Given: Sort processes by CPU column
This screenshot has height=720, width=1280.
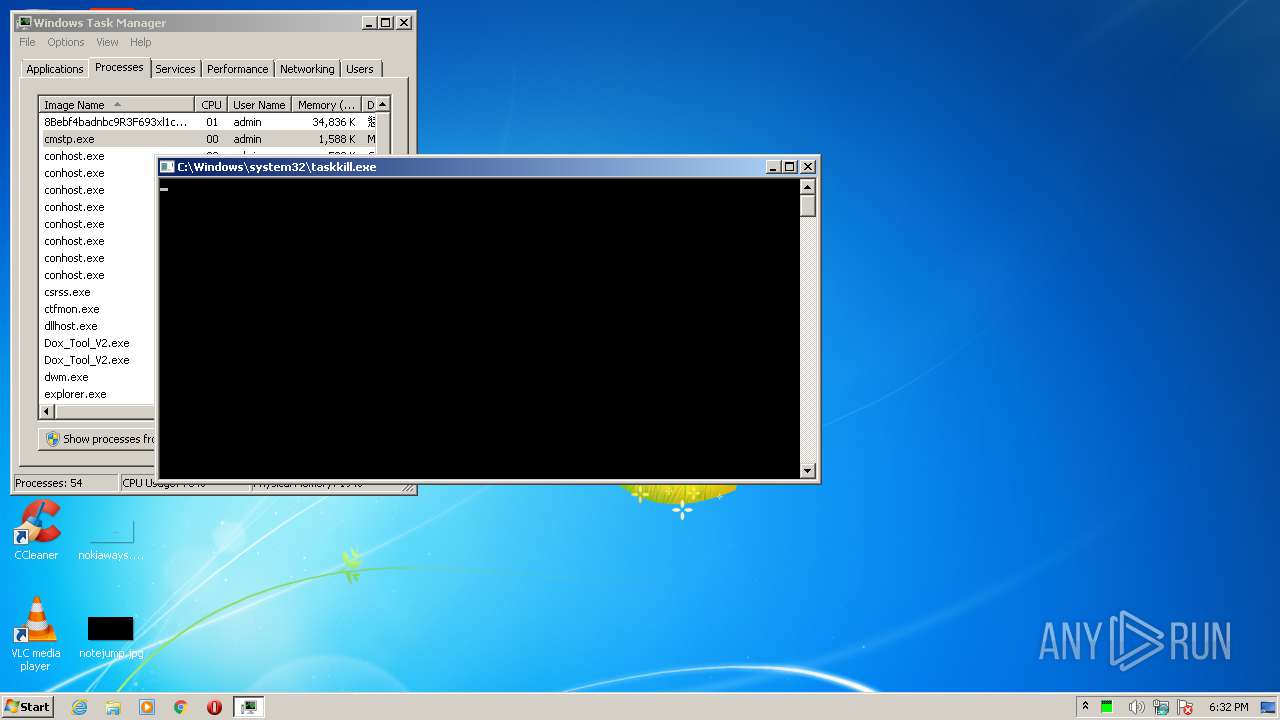Looking at the screenshot, I should [x=211, y=105].
